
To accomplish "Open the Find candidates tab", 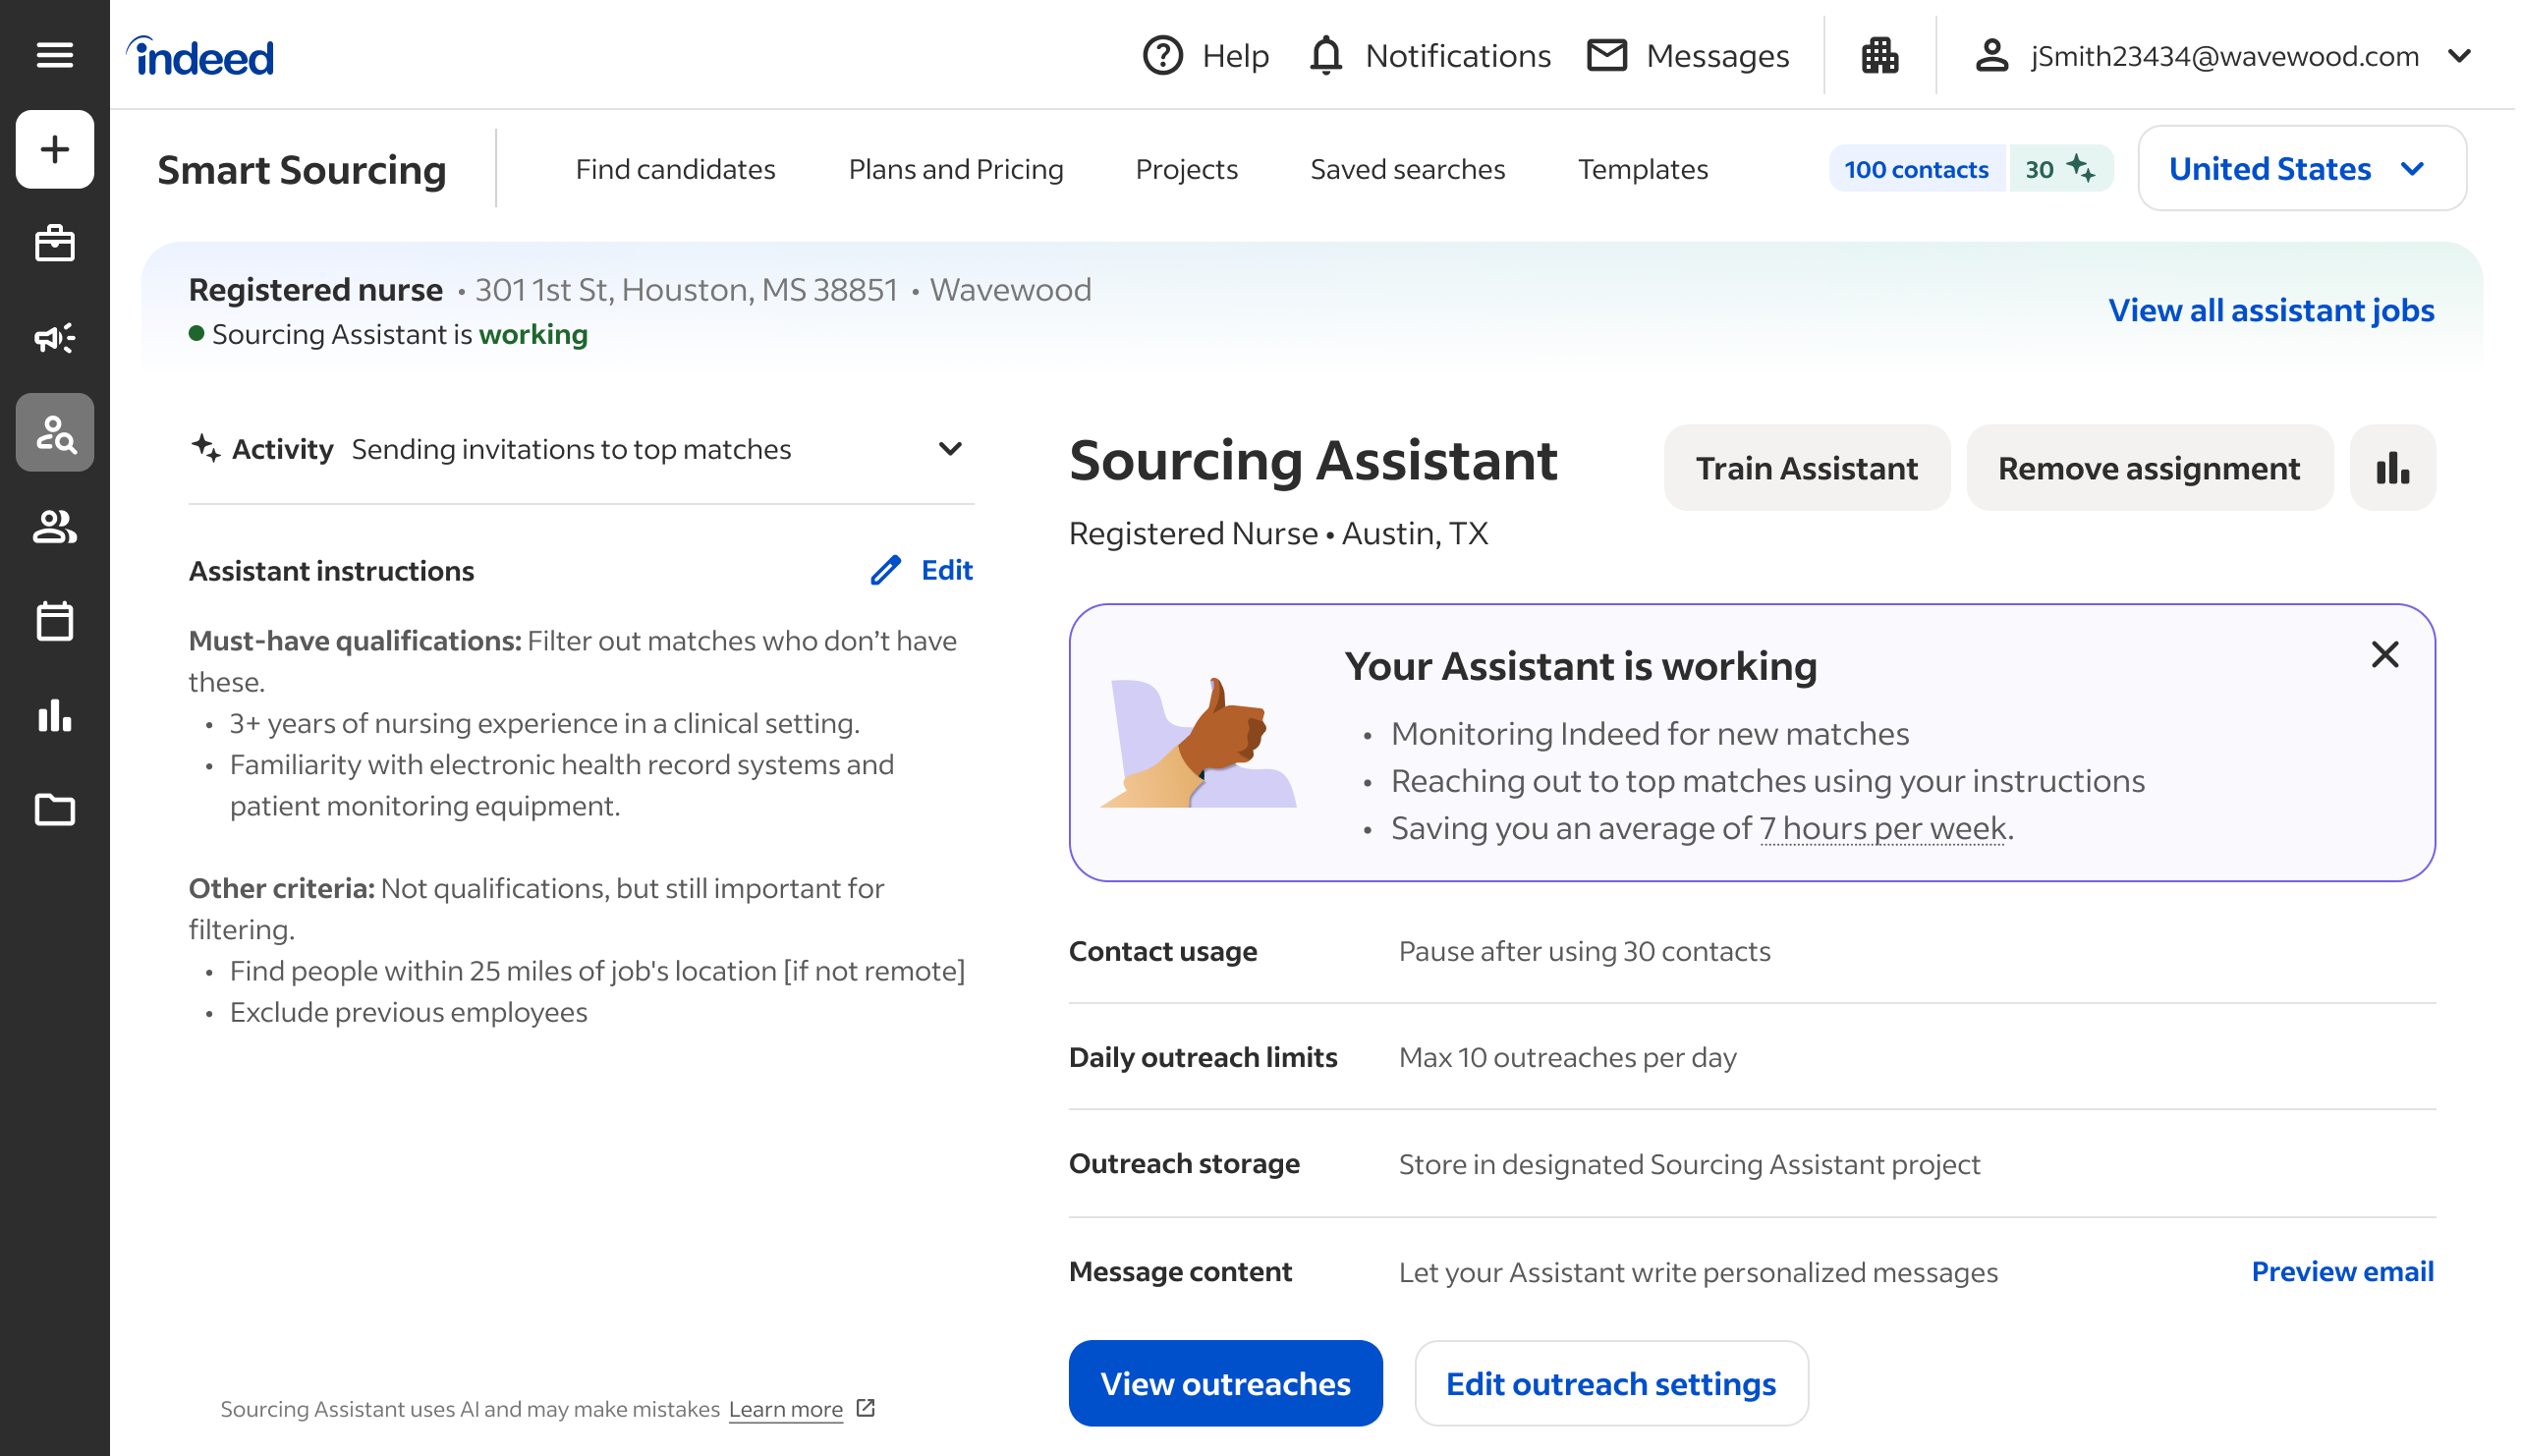I will pos(675,169).
